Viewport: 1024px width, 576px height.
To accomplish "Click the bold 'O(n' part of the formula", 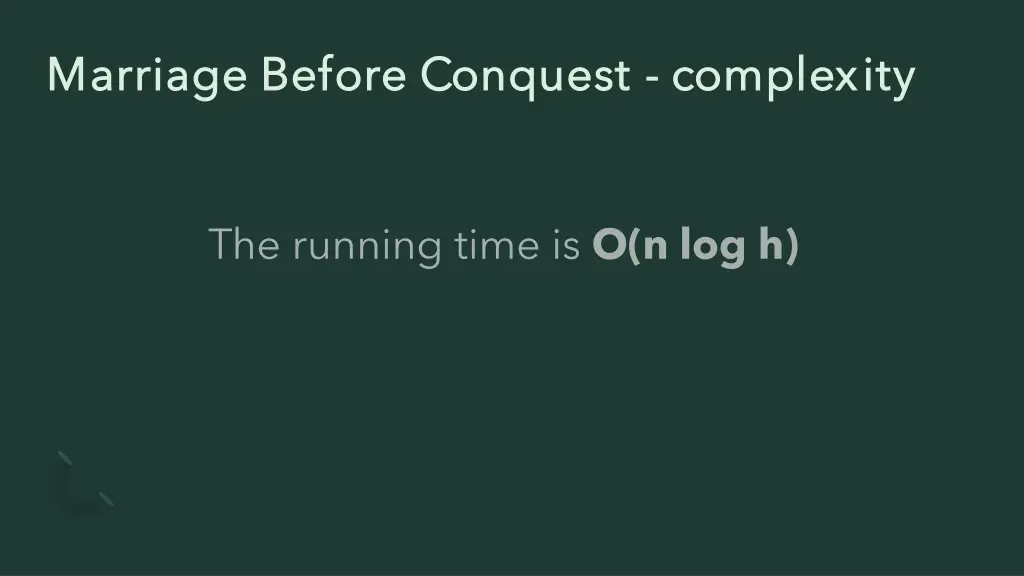I will (x=630, y=246).
